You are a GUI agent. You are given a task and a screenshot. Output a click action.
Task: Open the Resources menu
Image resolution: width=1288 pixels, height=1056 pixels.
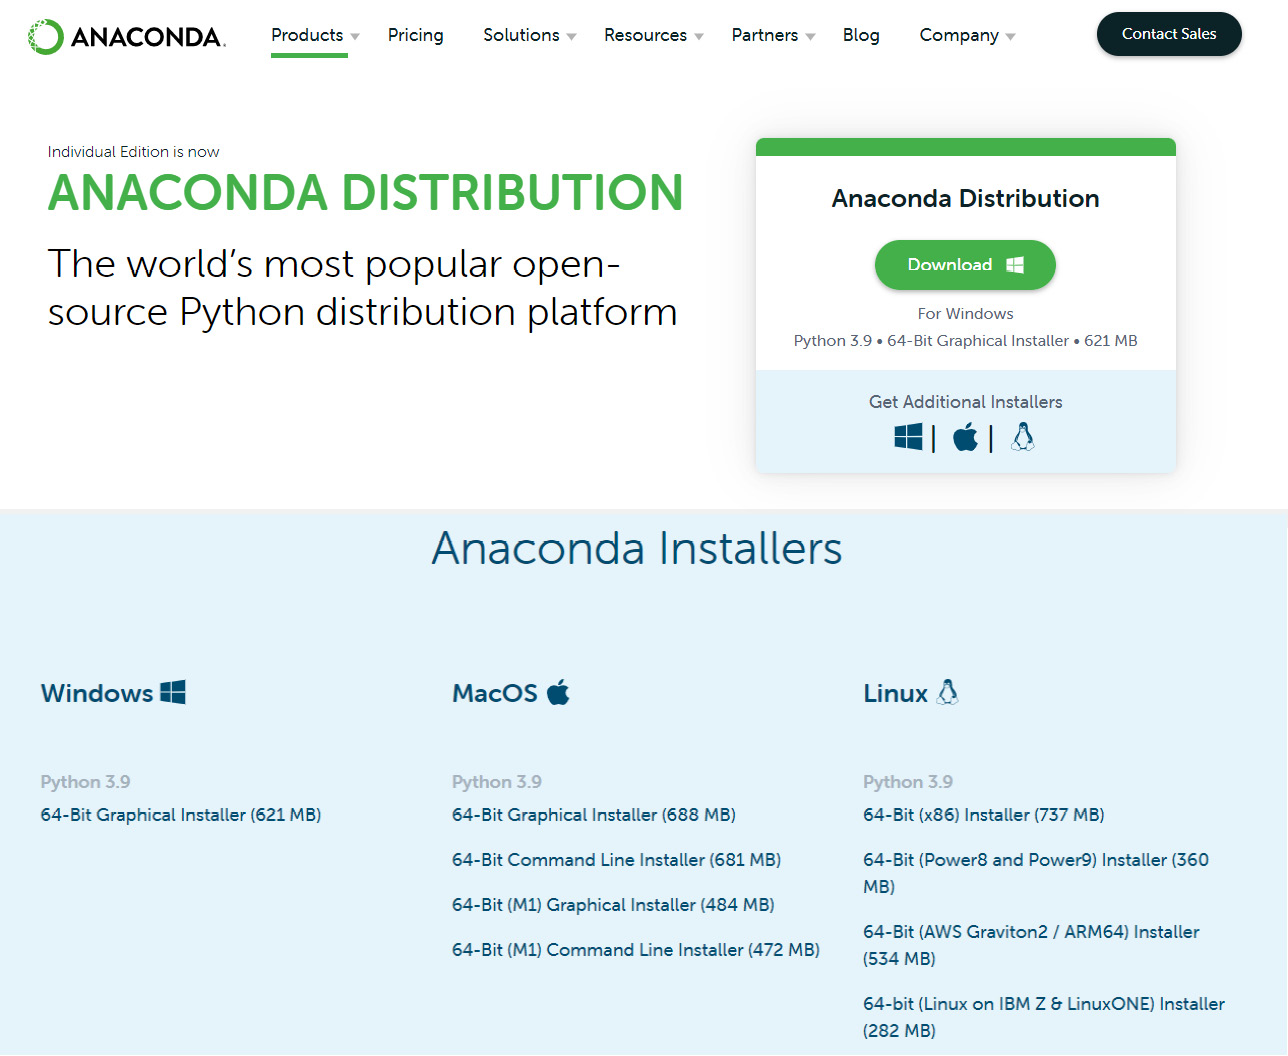coord(645,35)
